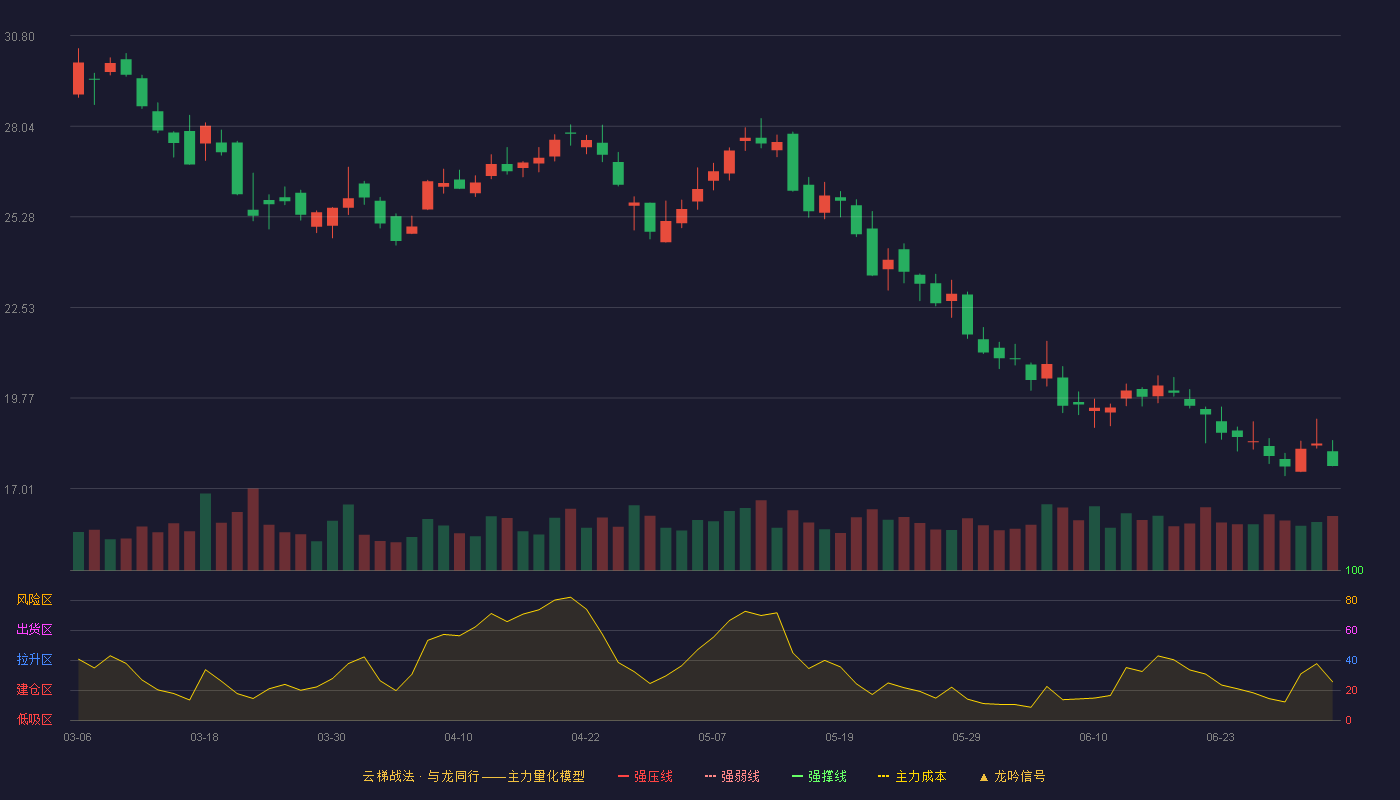1400x800 pixels.
Task: Toggle the 主力成本 legend series
Action: pyautogui.click(x=912, y=776)
